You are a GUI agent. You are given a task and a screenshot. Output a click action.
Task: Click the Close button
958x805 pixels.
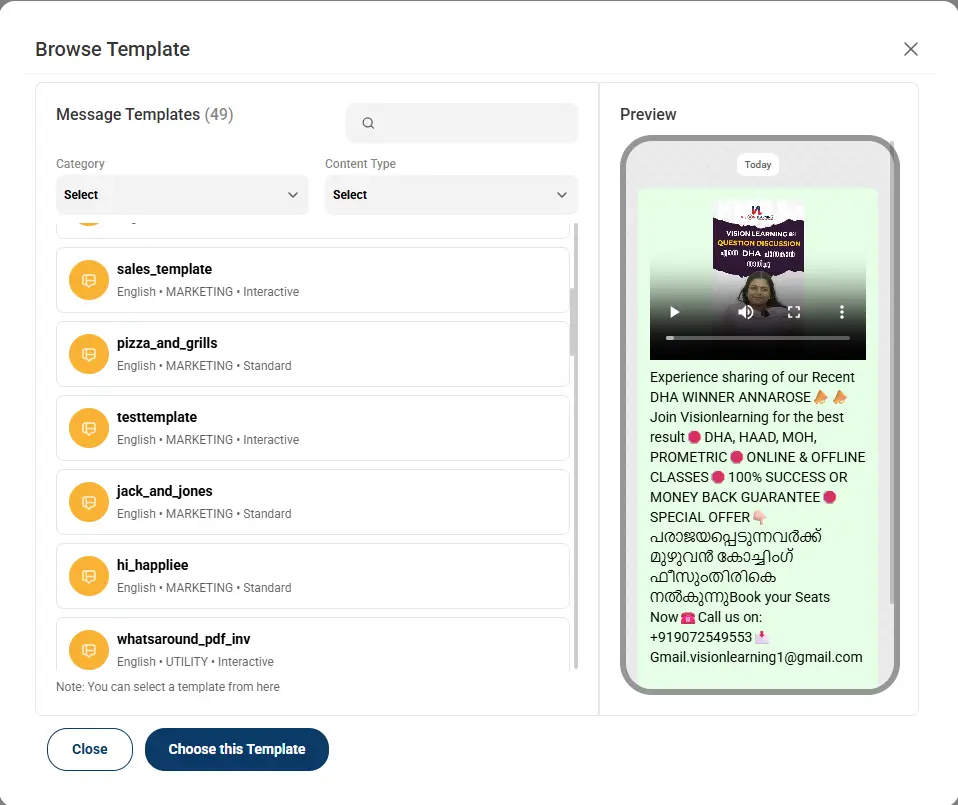90,749
